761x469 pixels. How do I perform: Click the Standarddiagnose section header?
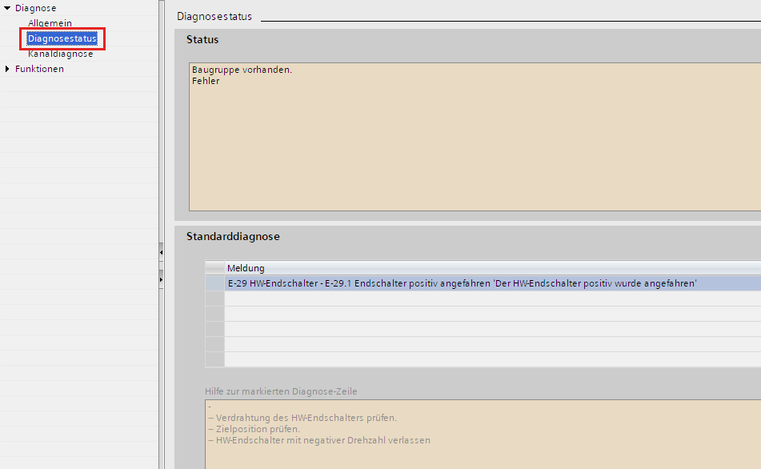tap(233, 237)
